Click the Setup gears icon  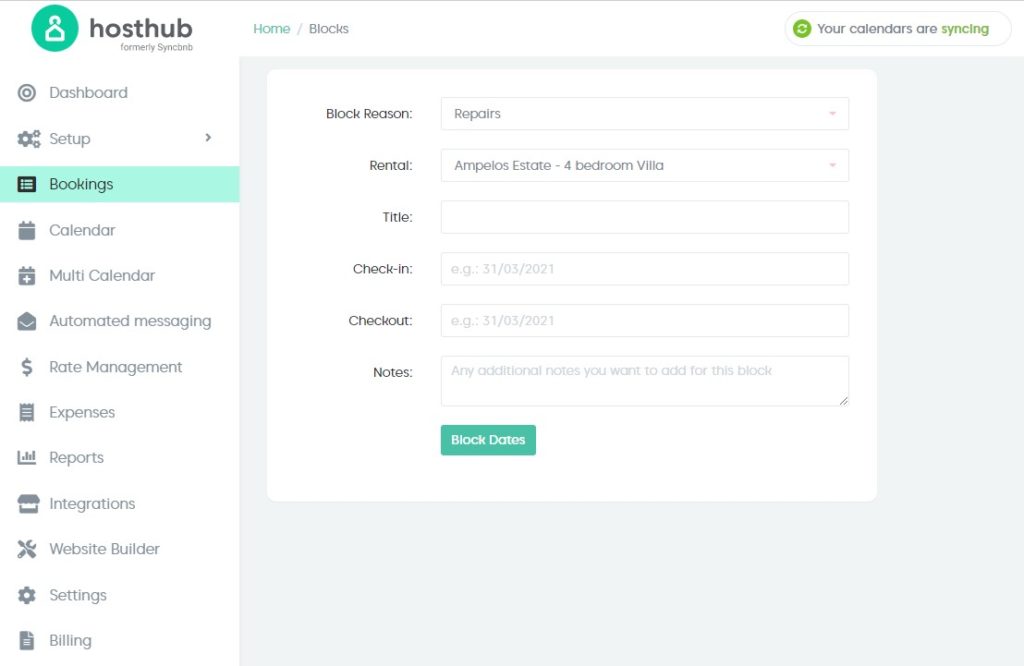[x=28, y=138]
